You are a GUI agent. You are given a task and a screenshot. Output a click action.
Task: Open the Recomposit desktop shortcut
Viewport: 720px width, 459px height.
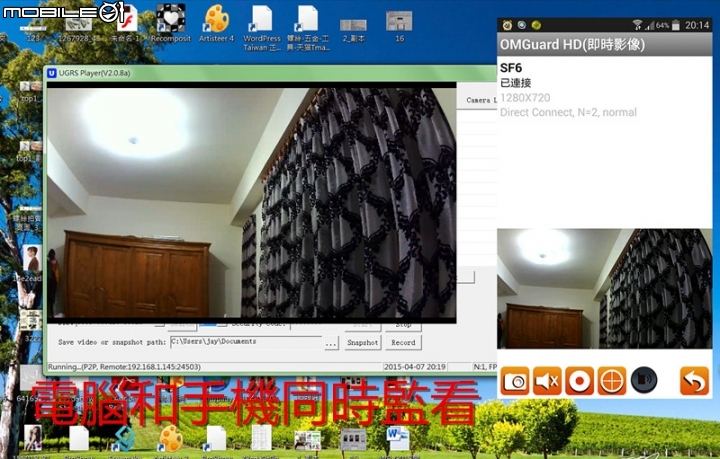pyautogui.click(x=170, y=23)
